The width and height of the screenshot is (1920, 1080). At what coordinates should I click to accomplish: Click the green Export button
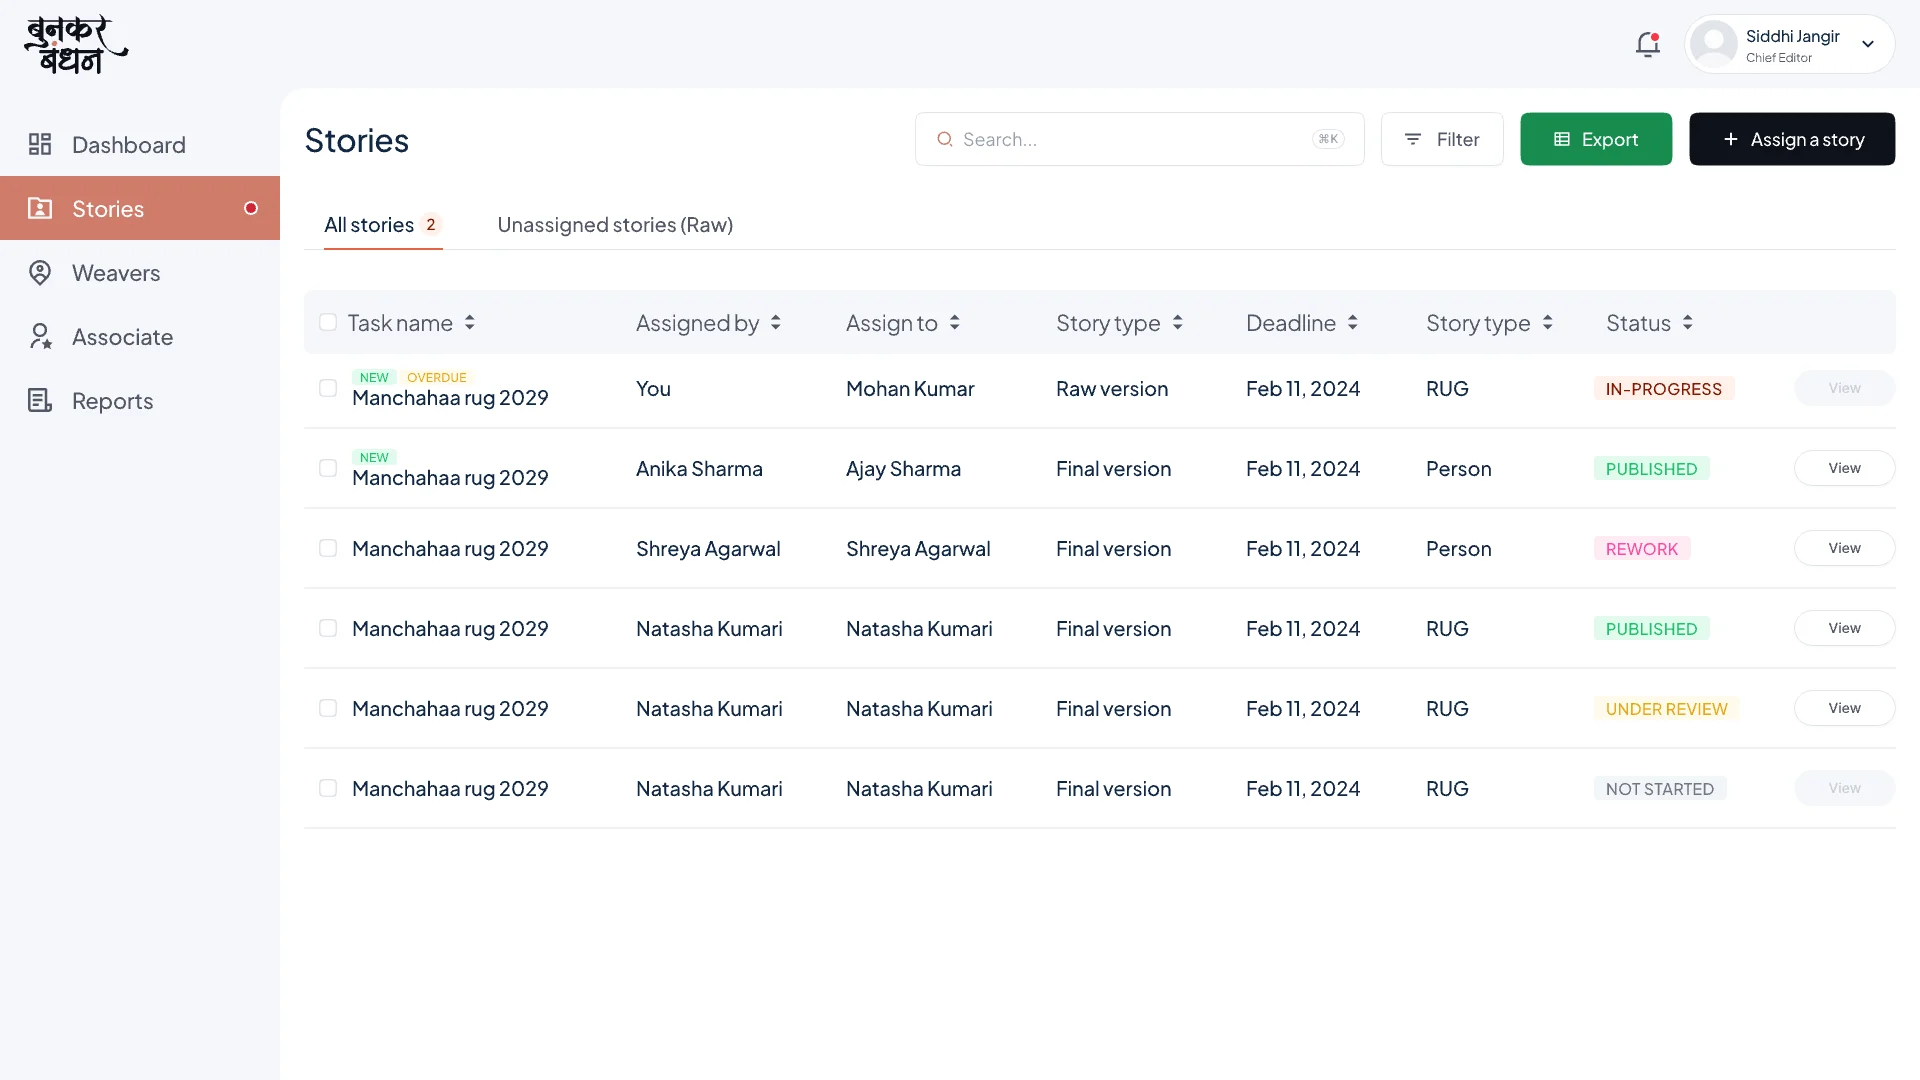pos(1596,139)
